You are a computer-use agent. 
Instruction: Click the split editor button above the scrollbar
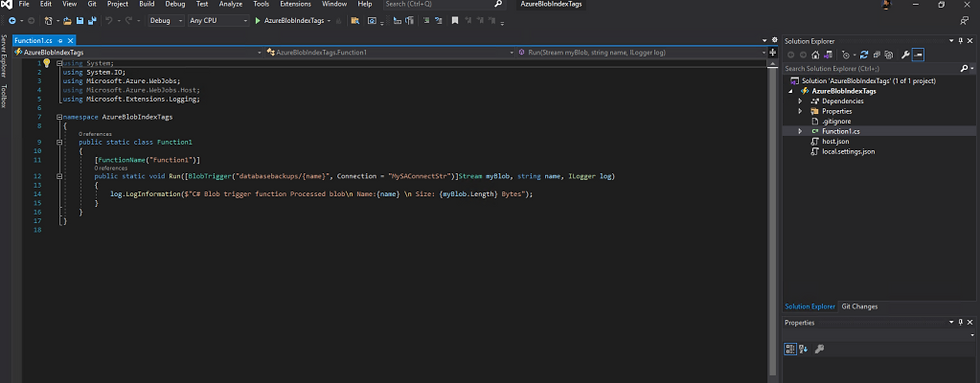click(772, 52)
